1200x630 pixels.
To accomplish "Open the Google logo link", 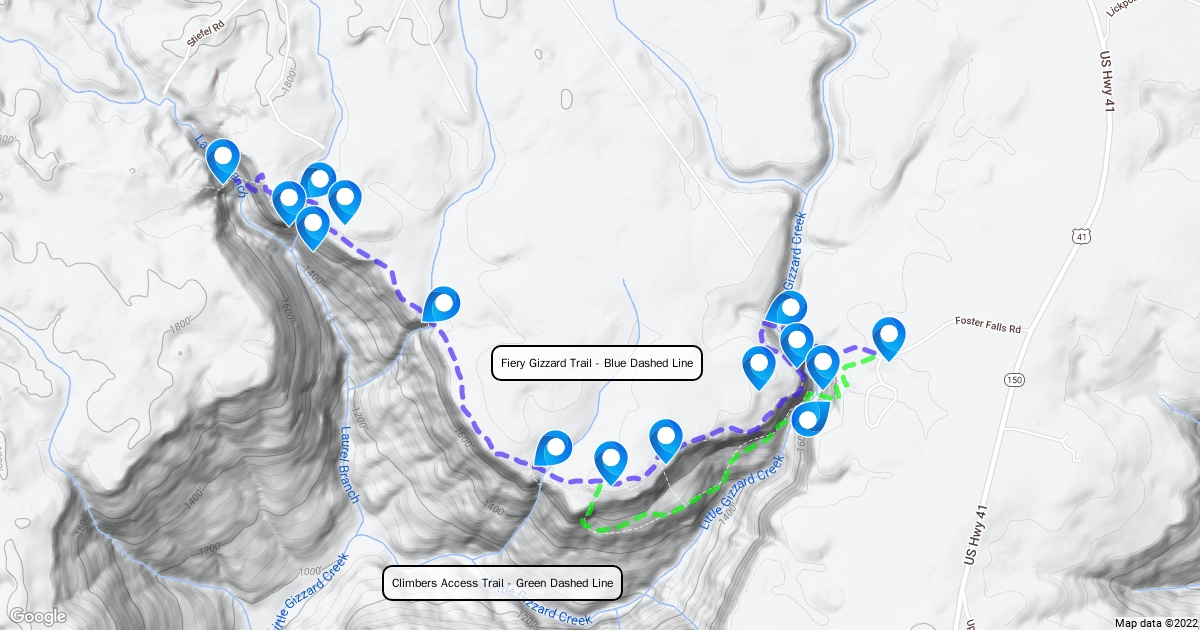I will click(x=37, y=616).
